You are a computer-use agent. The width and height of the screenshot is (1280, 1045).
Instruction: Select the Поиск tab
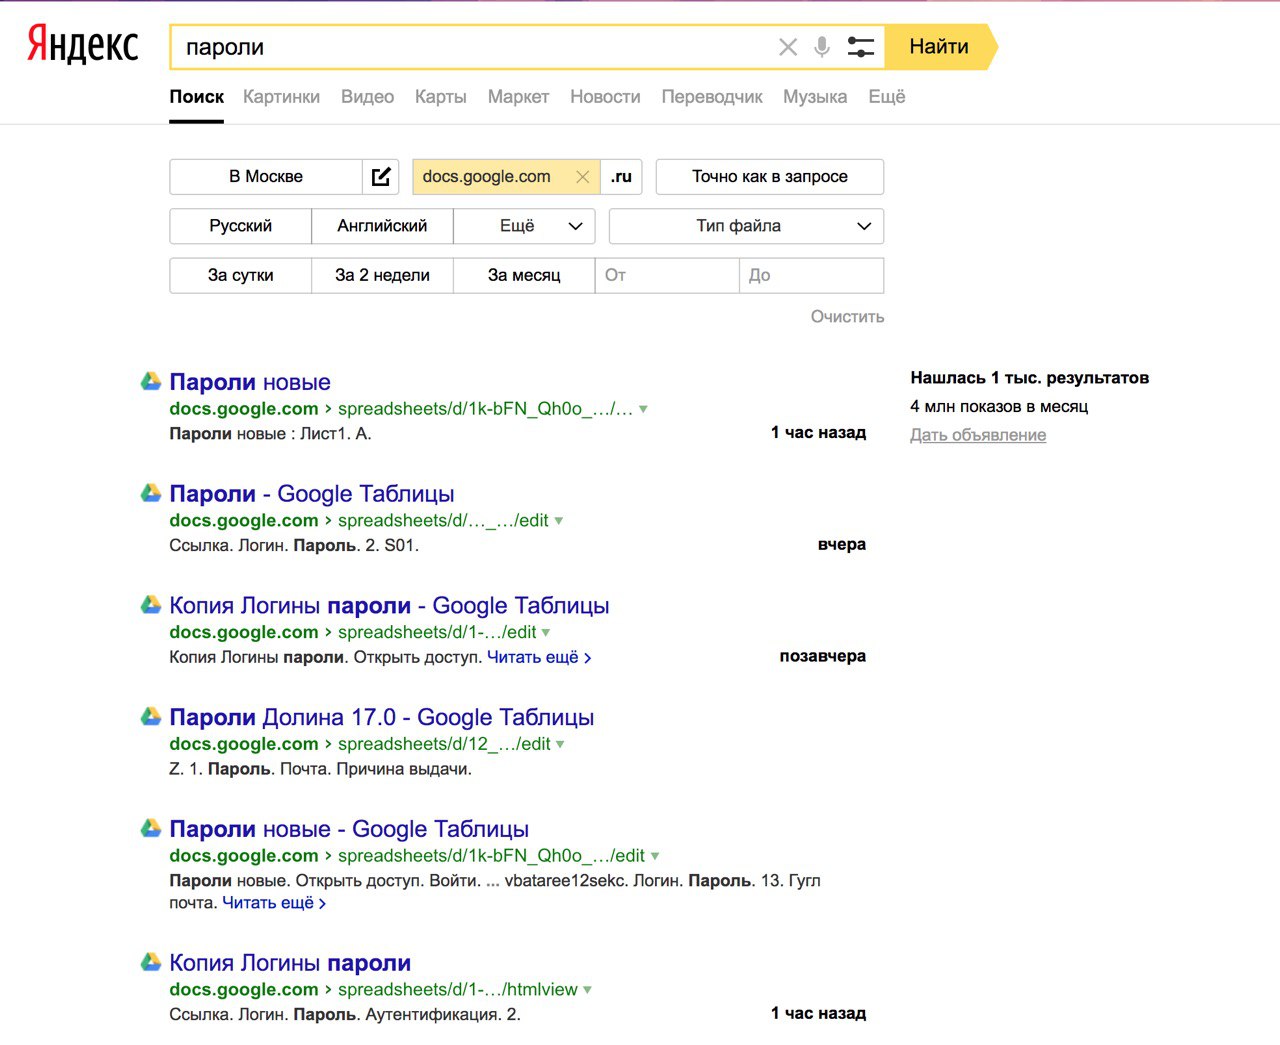196,97
